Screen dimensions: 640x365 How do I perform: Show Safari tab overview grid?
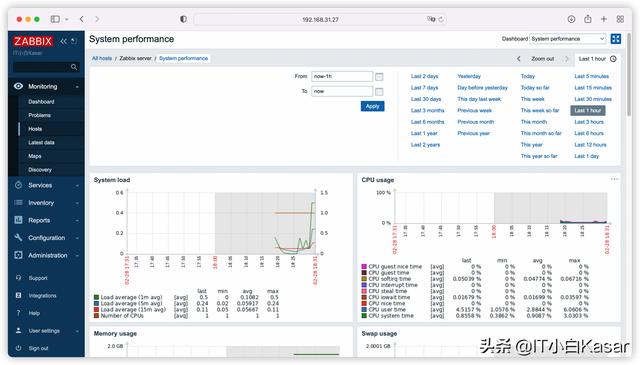click(620, 19)
